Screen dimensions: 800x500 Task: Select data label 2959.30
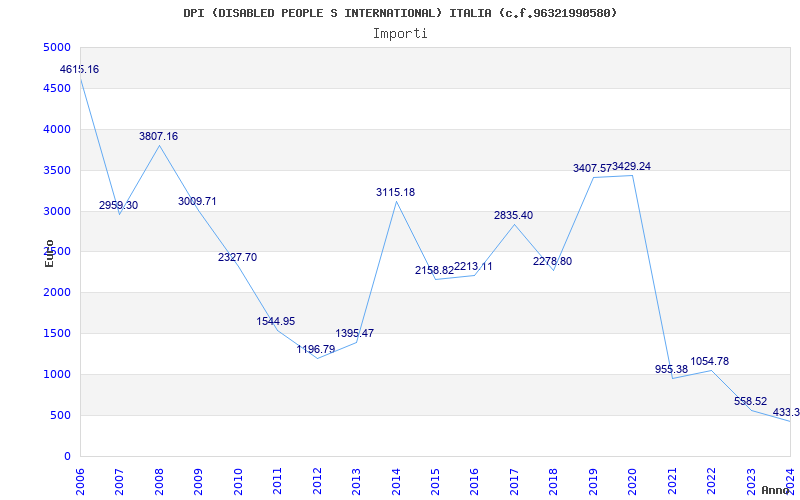(x=118, y=206)
